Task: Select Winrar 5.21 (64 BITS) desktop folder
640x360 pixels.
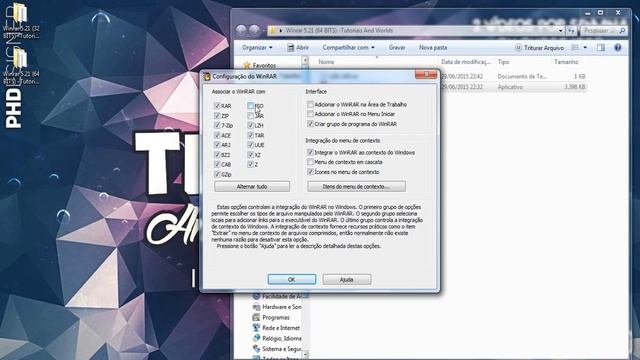Action: pos(20,66)
